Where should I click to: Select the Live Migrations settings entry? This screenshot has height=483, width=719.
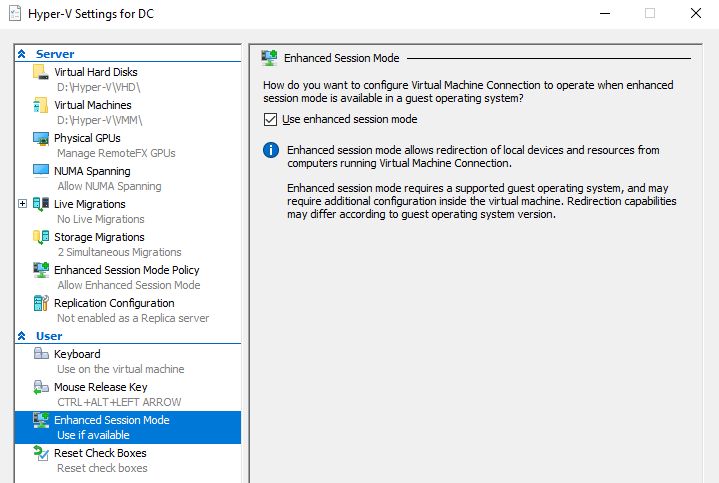90,204
